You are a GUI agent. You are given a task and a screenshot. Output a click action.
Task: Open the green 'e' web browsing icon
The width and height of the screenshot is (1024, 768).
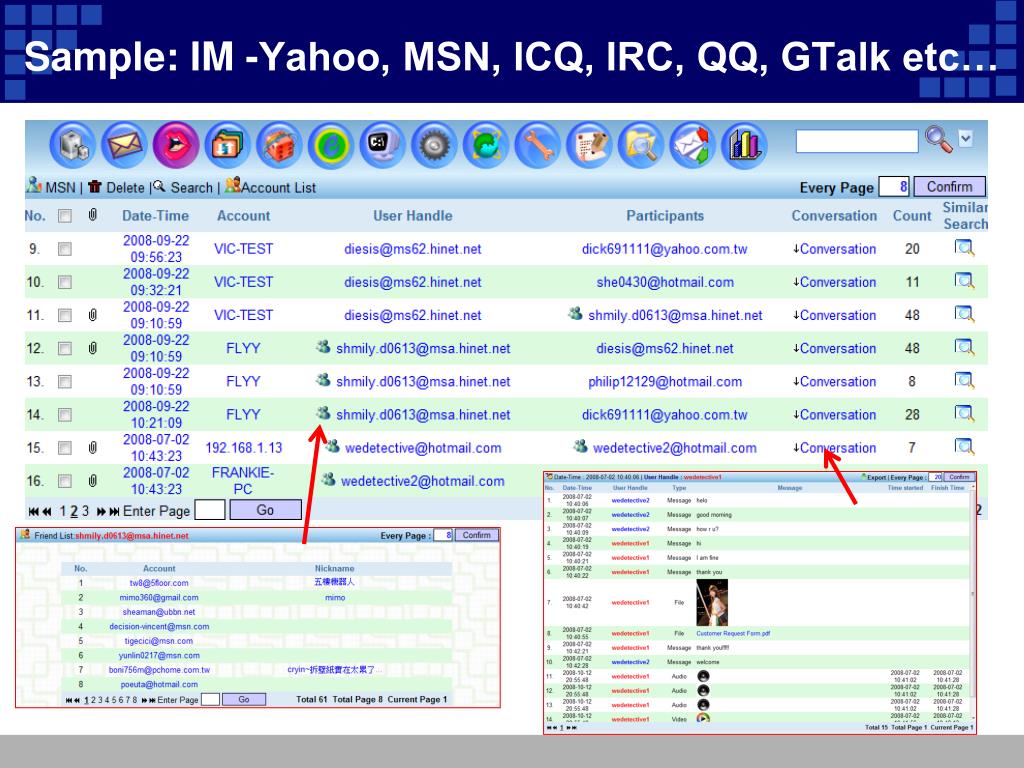(330, 145)
